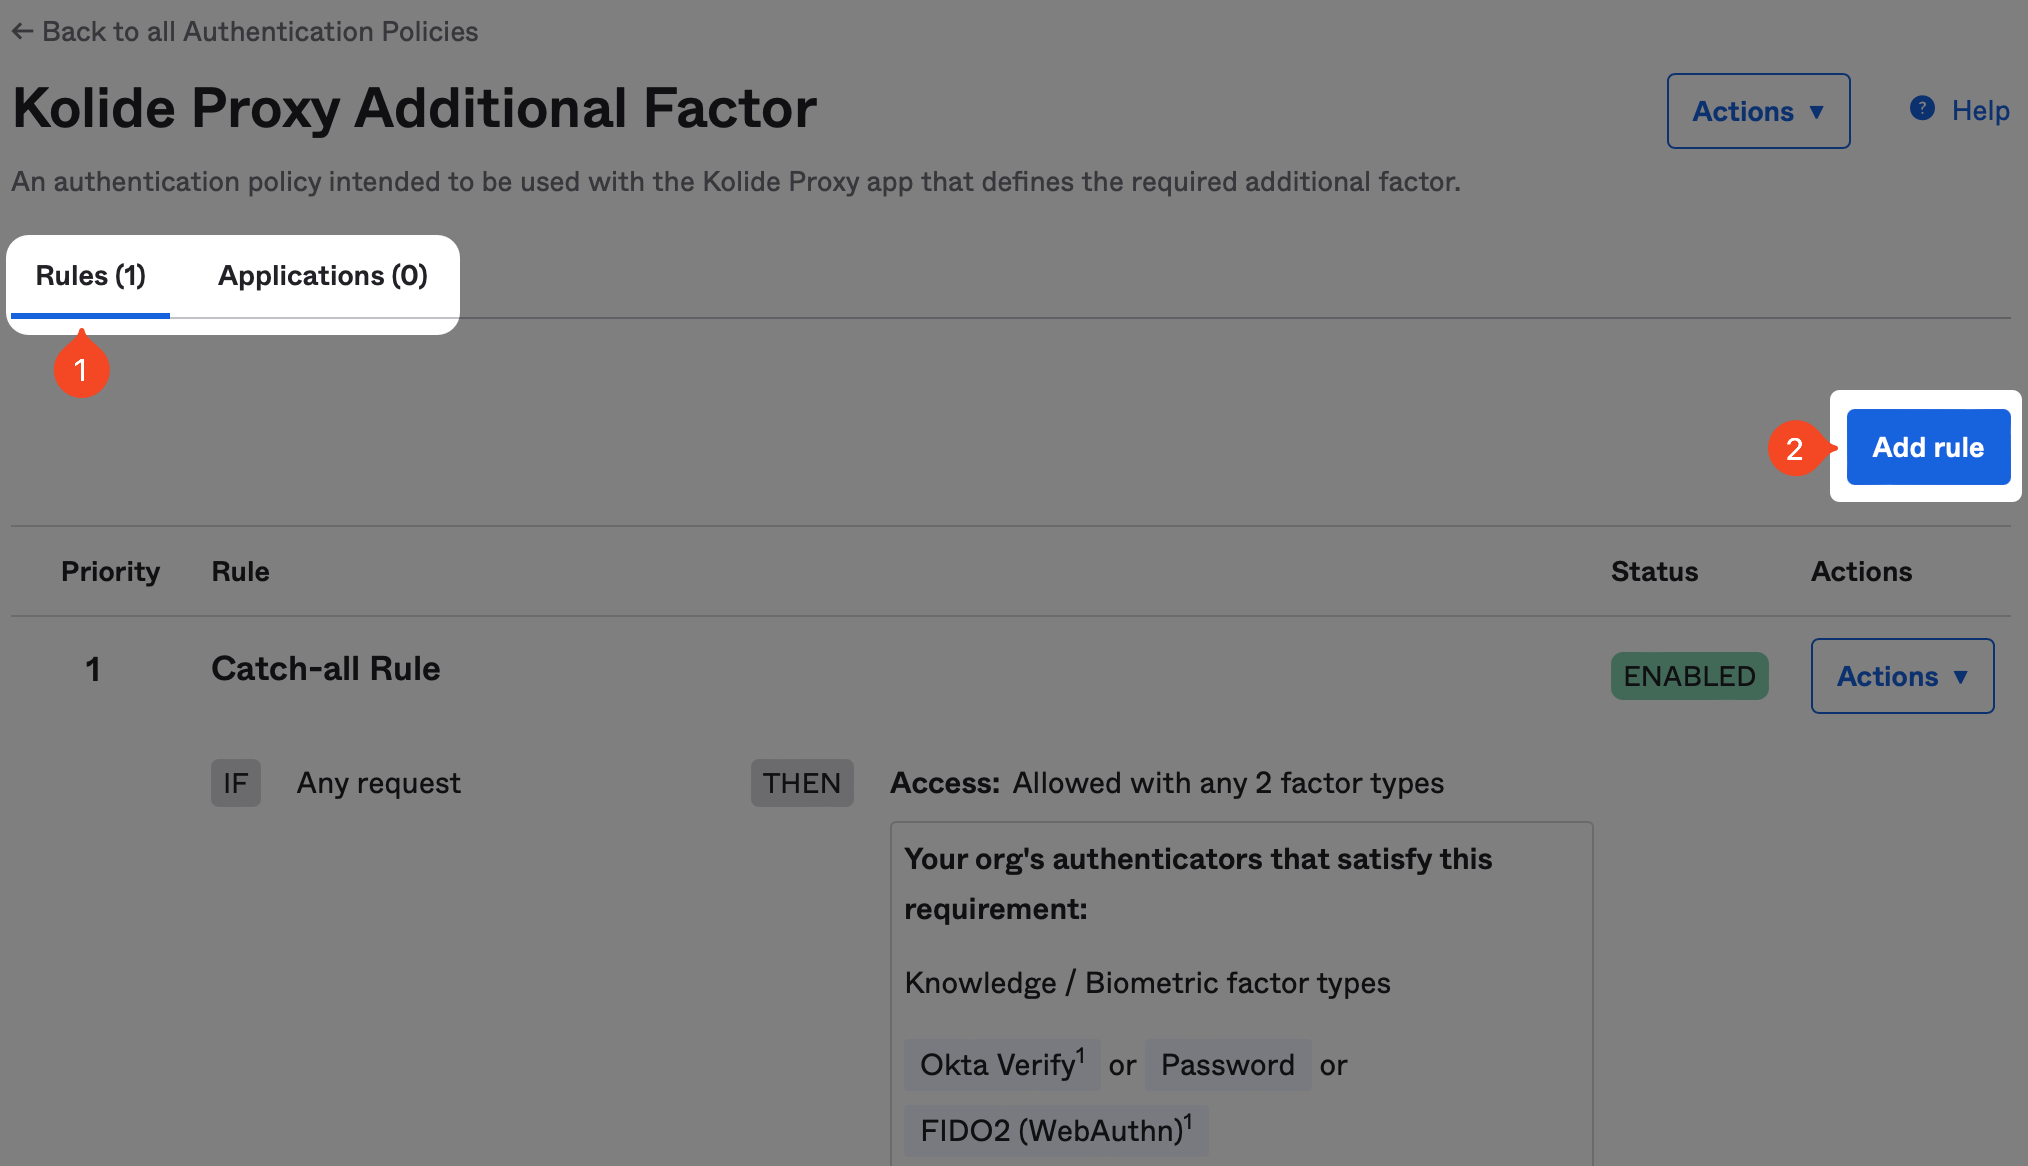Open the policy Actions dropdown at top
The width and height of the screenshot is (2028, 1166).
click(x=1758, y=111)
